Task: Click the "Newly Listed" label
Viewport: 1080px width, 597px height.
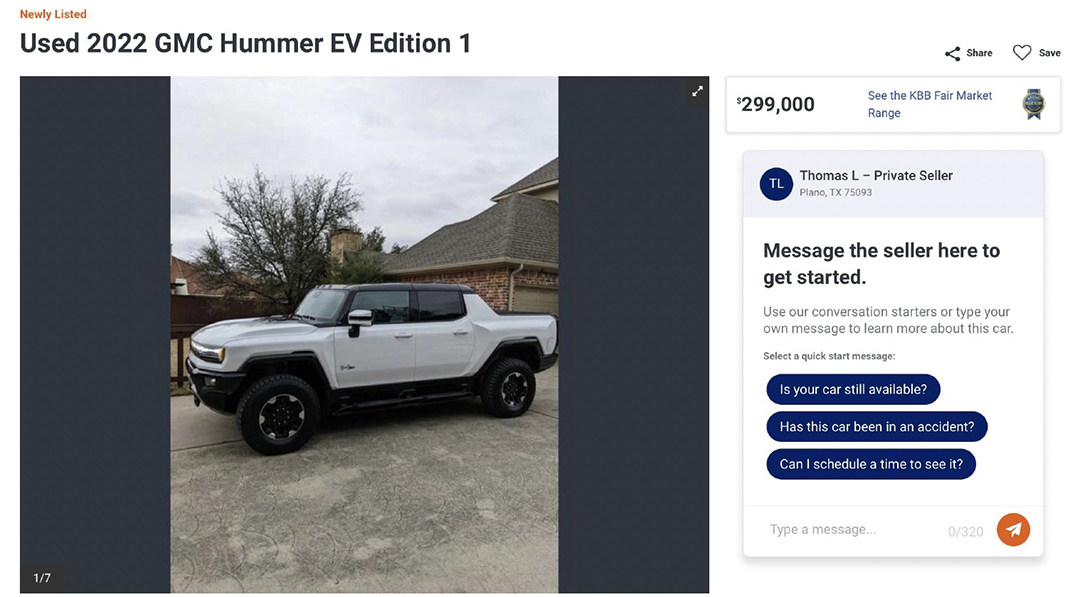Action: coord(53,14)
